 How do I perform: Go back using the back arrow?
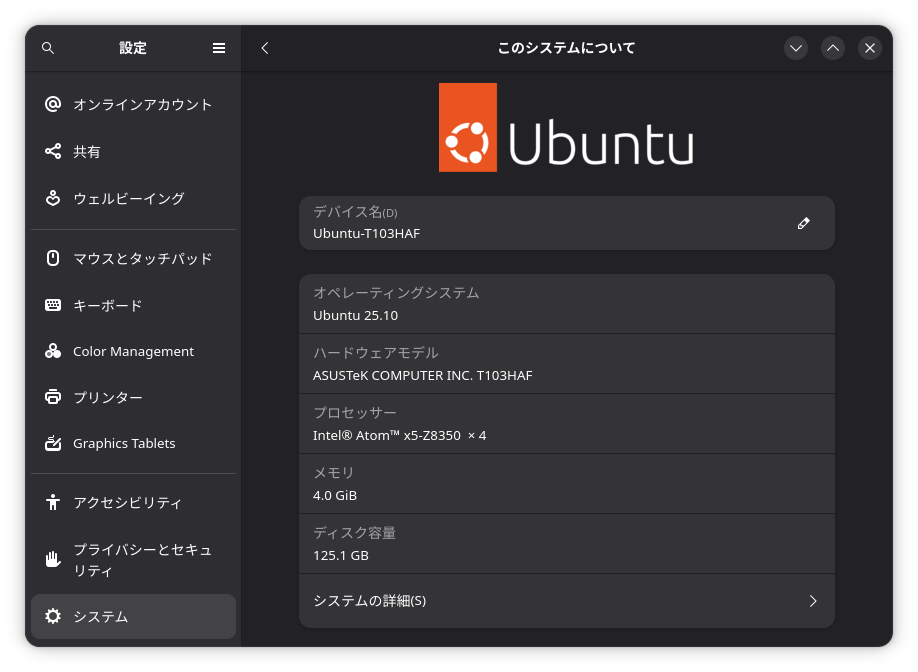tap(264, 47)
